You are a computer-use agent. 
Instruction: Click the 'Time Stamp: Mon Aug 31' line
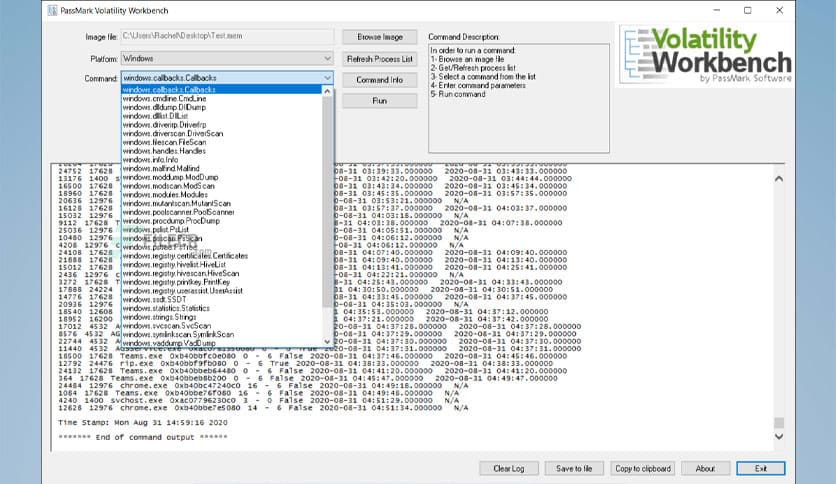[x=143, y=423]
